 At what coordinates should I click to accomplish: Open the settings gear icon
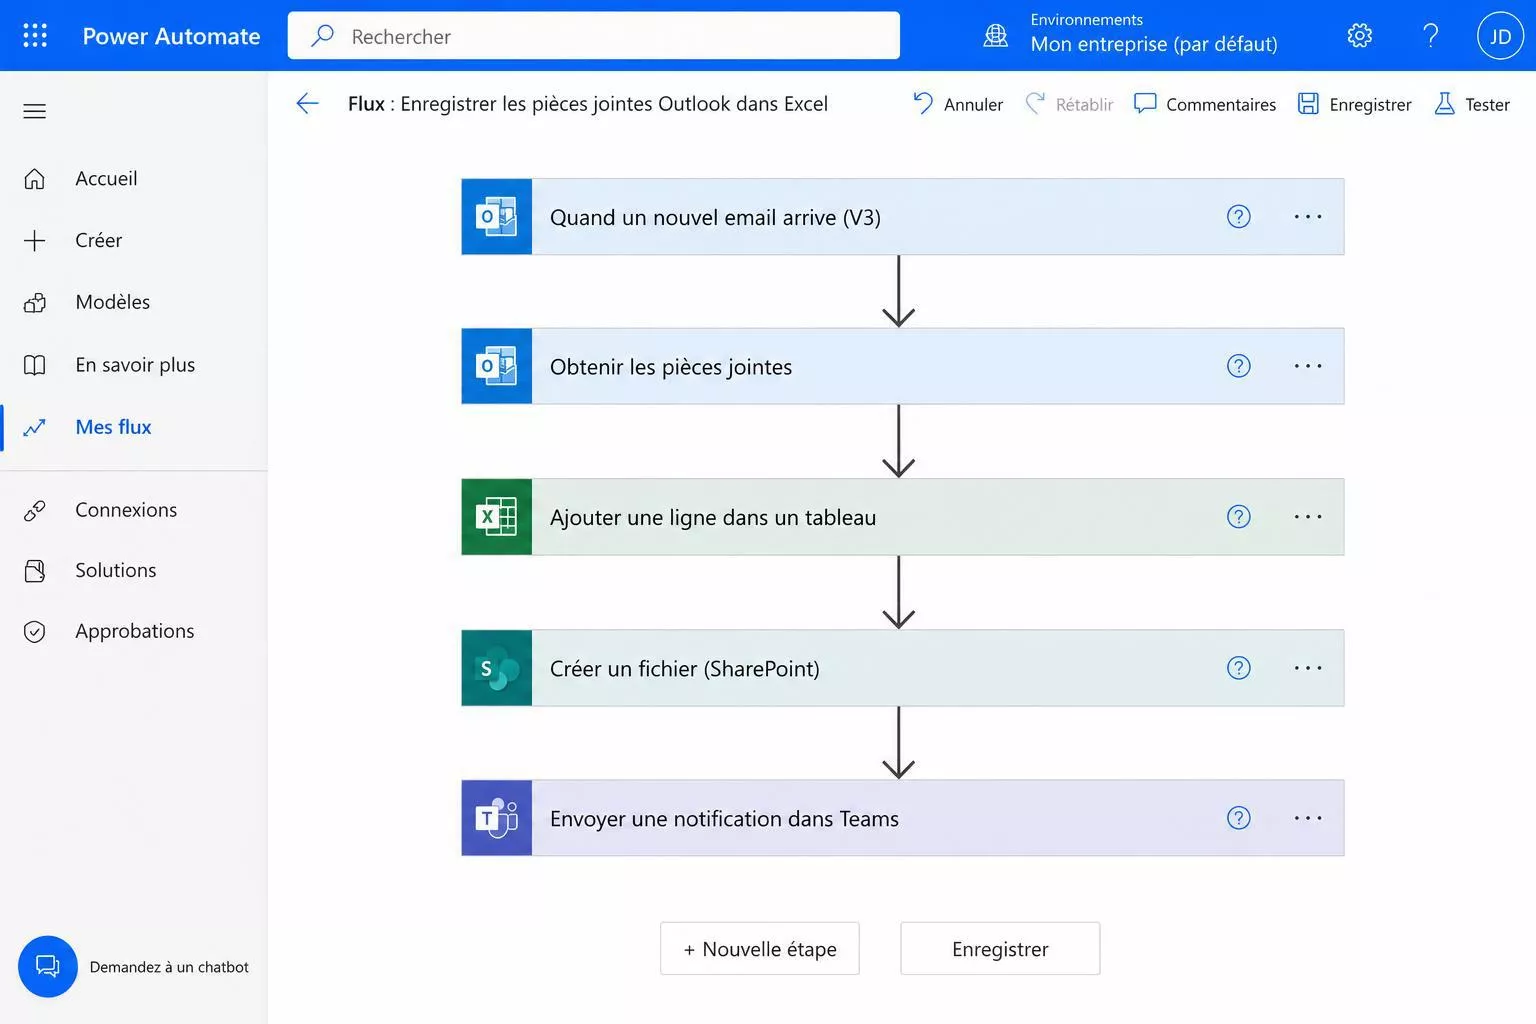1359,36
